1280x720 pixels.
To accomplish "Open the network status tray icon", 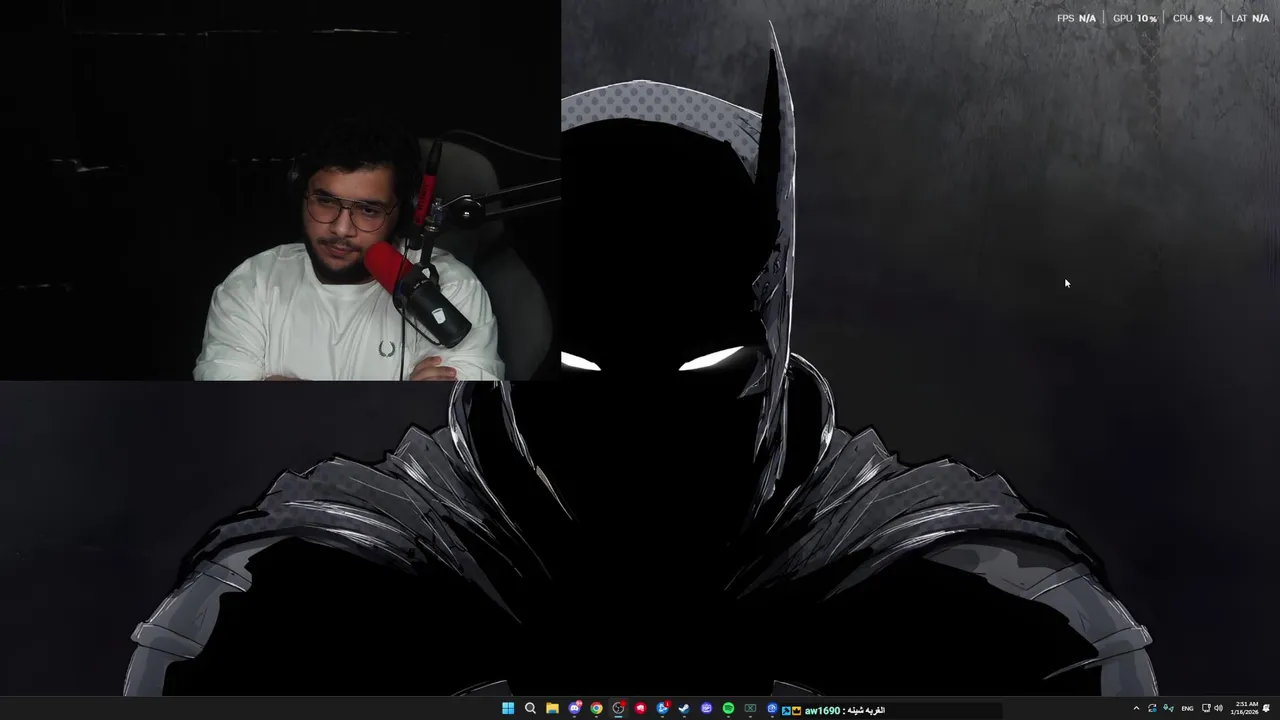I will pyautogui.click(x=1206, y=708).
